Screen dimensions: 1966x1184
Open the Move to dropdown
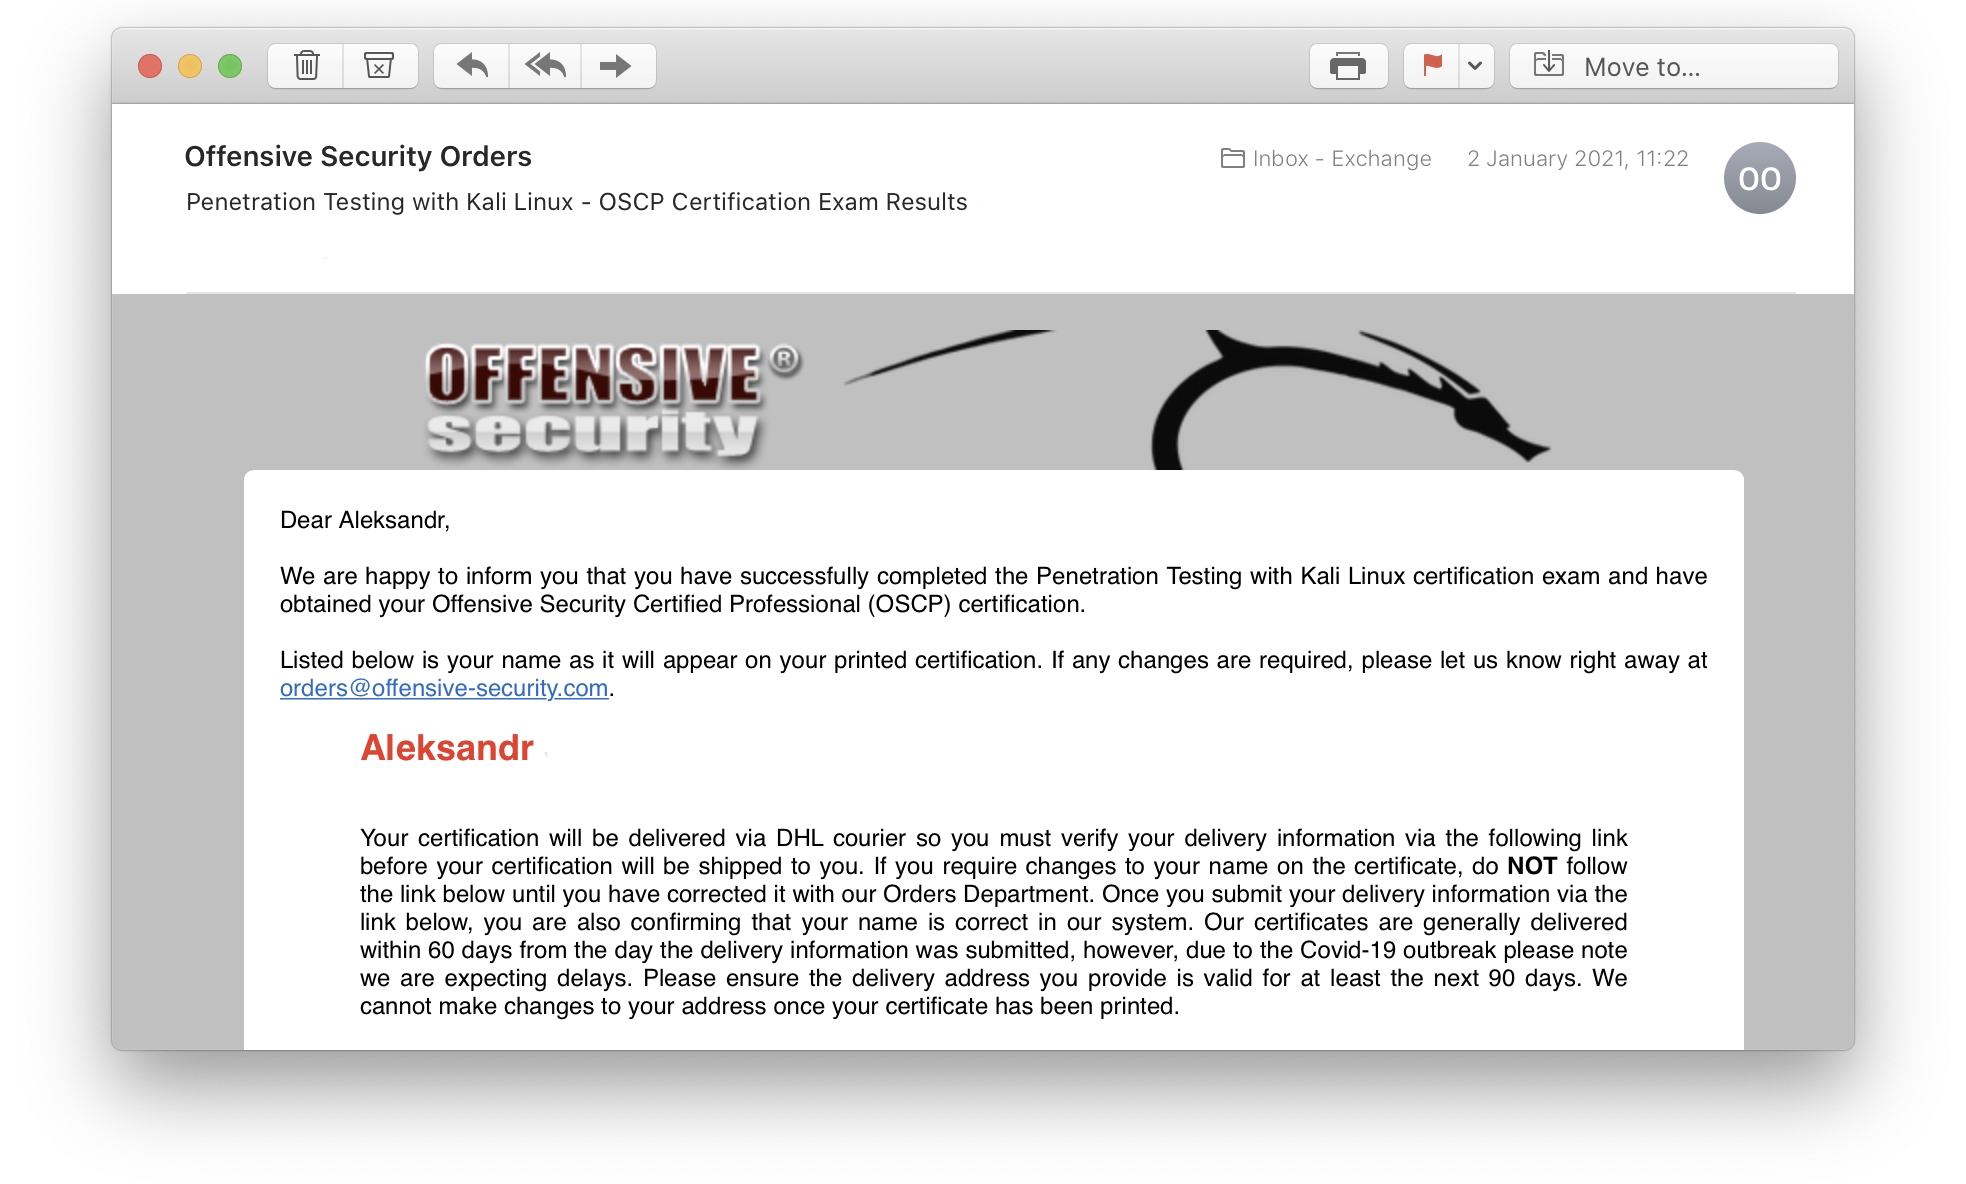click(x=1675, y=65)
